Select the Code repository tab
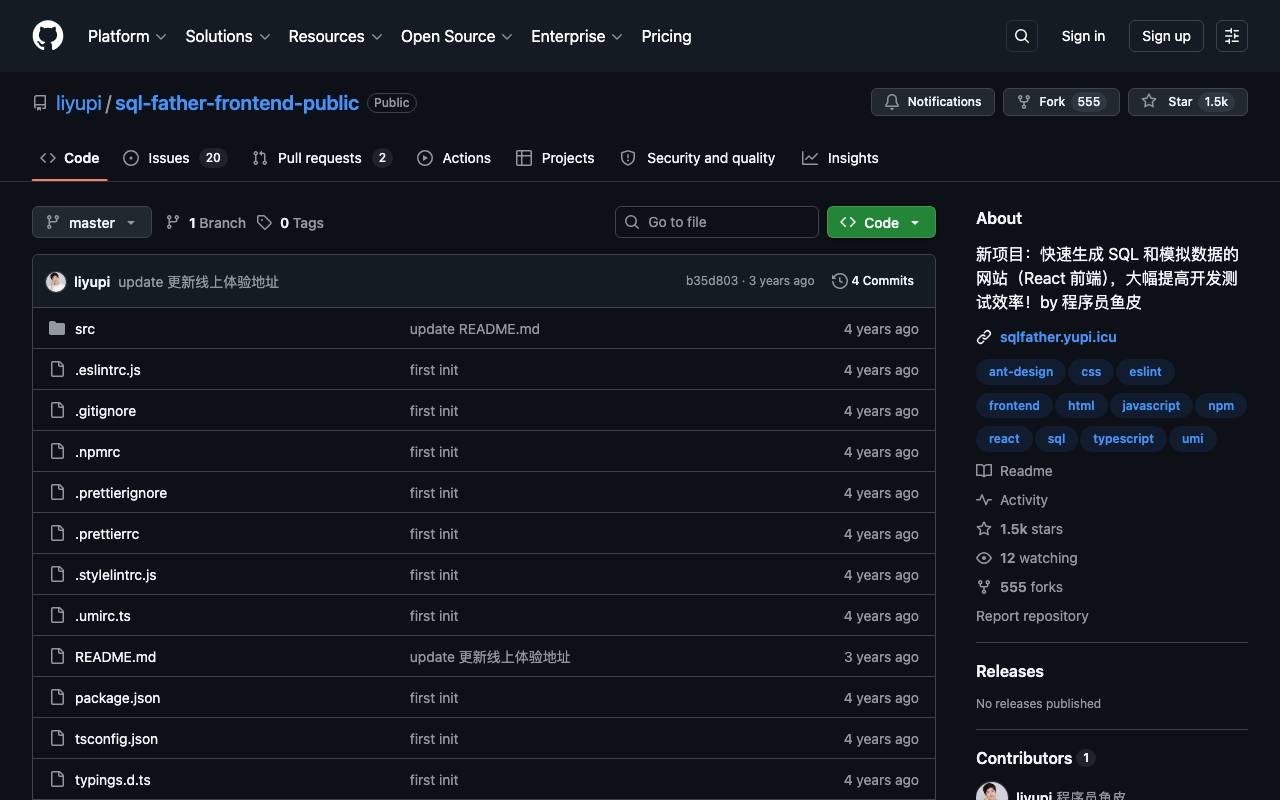The height and width of the screenshot is (800, 1280). coord(70,158)
